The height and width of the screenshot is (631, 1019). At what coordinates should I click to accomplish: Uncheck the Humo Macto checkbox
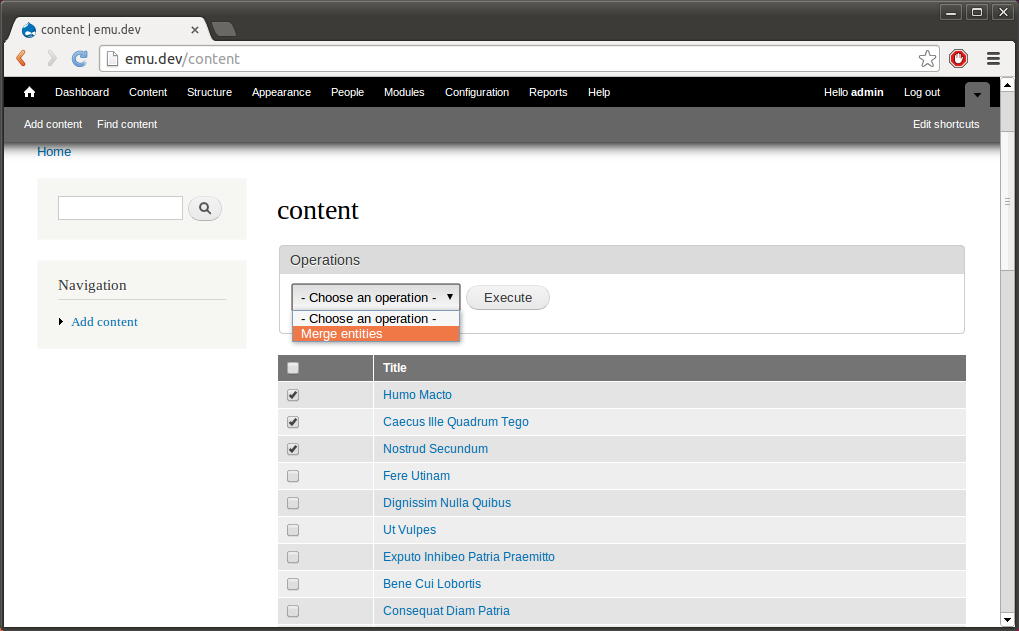(x=292, y=394)
